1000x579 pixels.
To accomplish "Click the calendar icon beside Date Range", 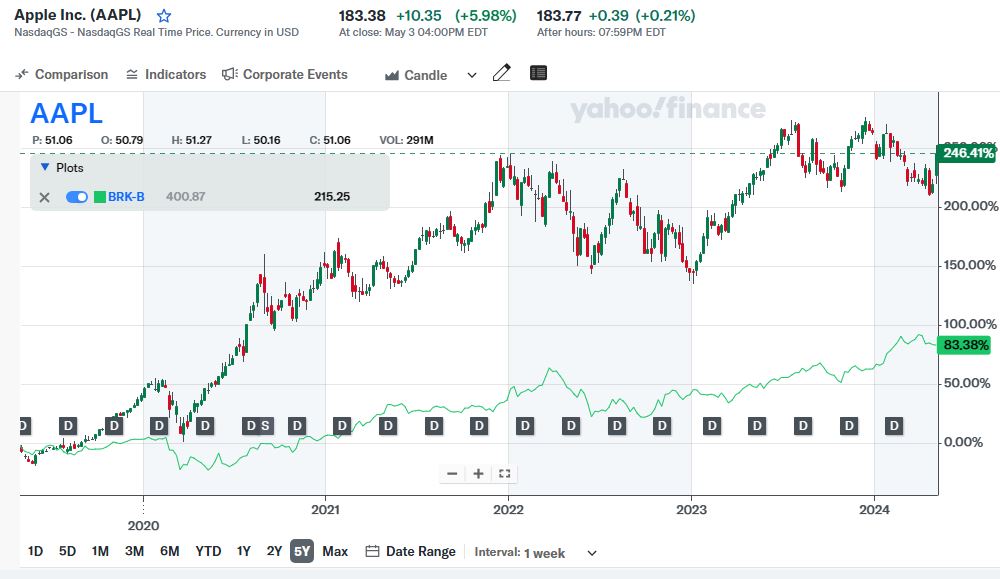I will point(372,552).
